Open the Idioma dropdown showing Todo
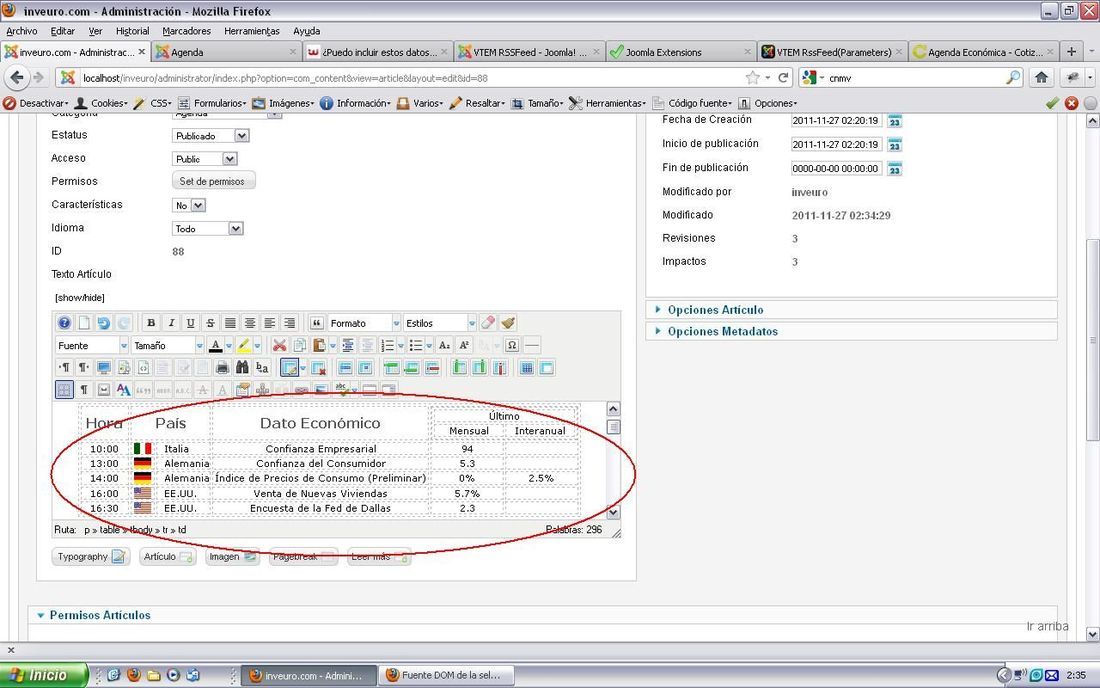The height and width of the screenshot is (688, 1100). pos(208,229)
